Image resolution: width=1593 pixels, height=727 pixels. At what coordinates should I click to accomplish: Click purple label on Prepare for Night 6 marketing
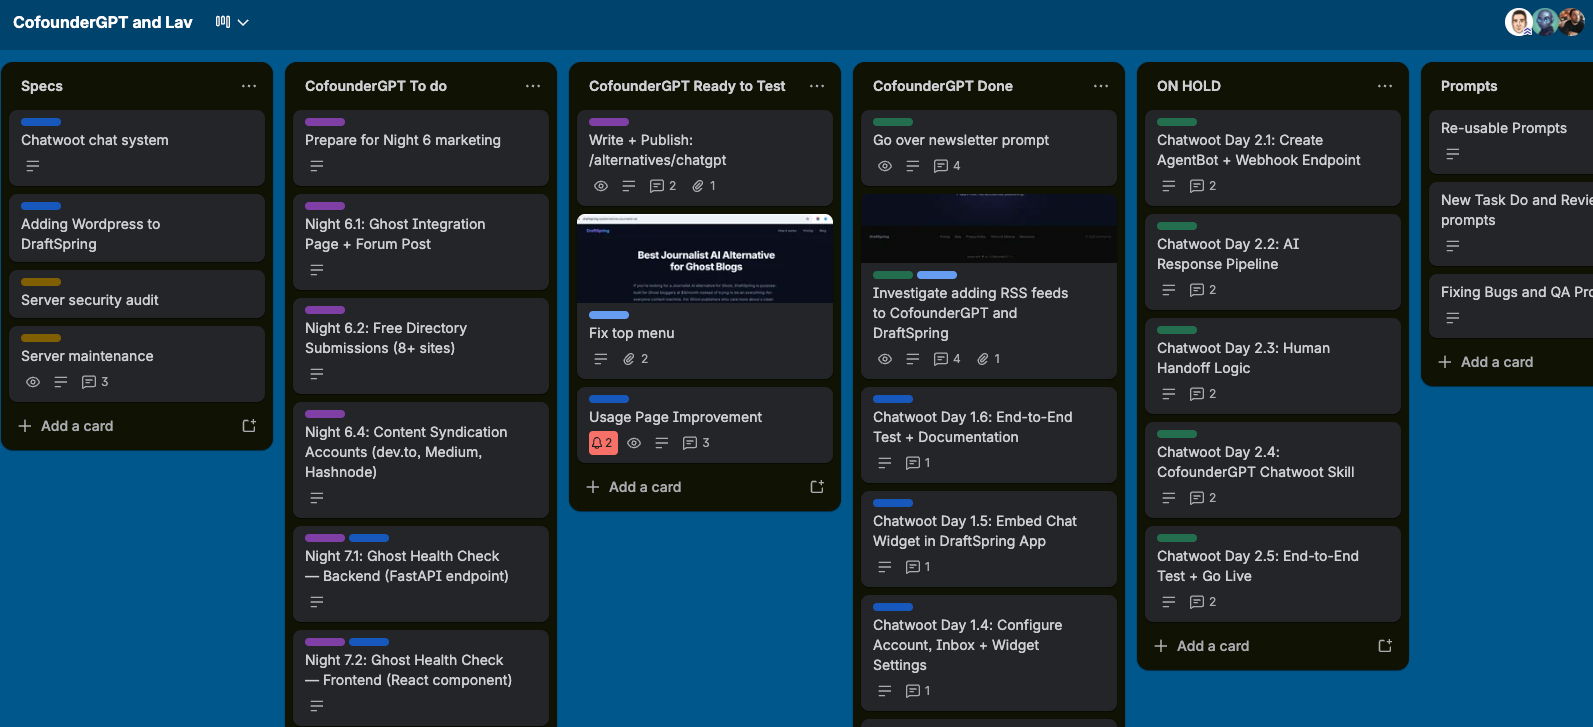point(325,122)
